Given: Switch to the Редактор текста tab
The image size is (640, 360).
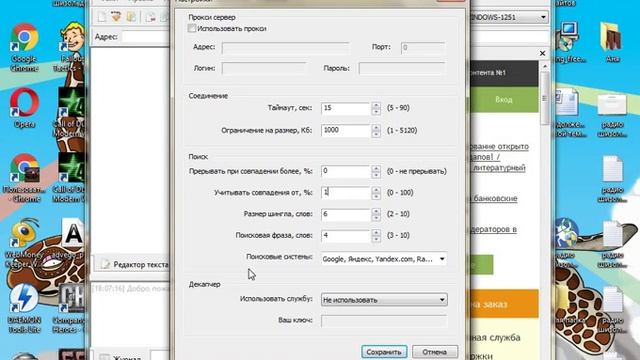Looking at the screenshot, I should point(135,264).
